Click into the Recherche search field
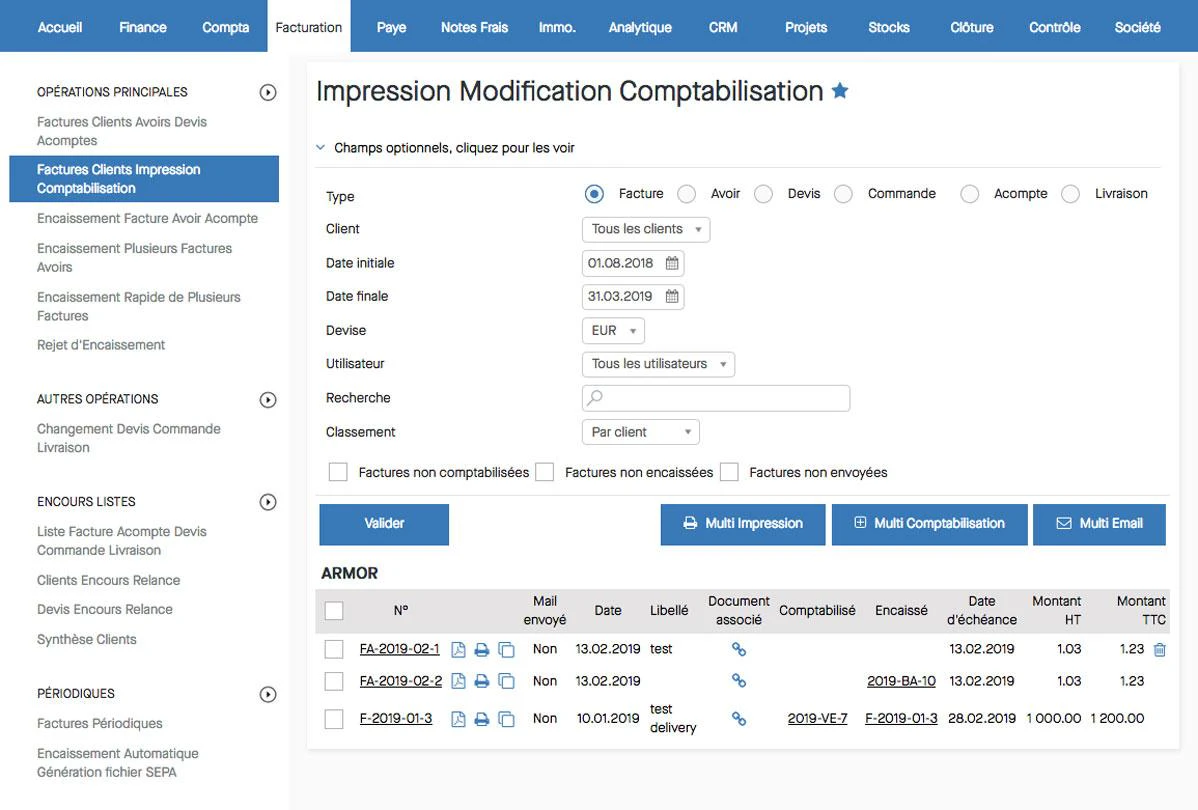Viewport: 1198px width, 810px height. (716, 398)
